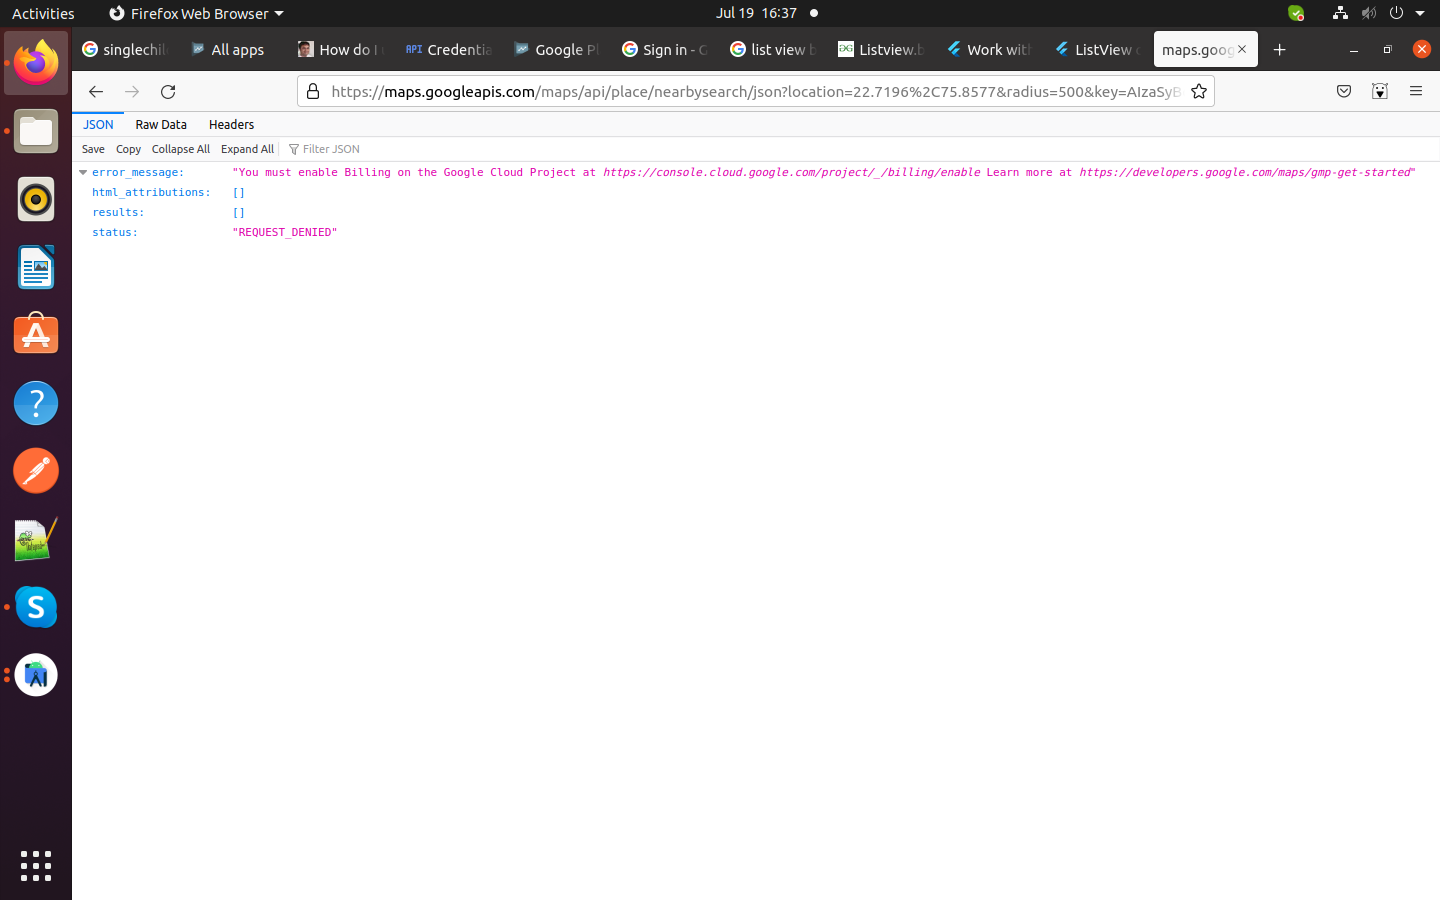Save page to Pocket
The height and width of the screenshot is (900, 1440).
click(x=1344, y=91)
